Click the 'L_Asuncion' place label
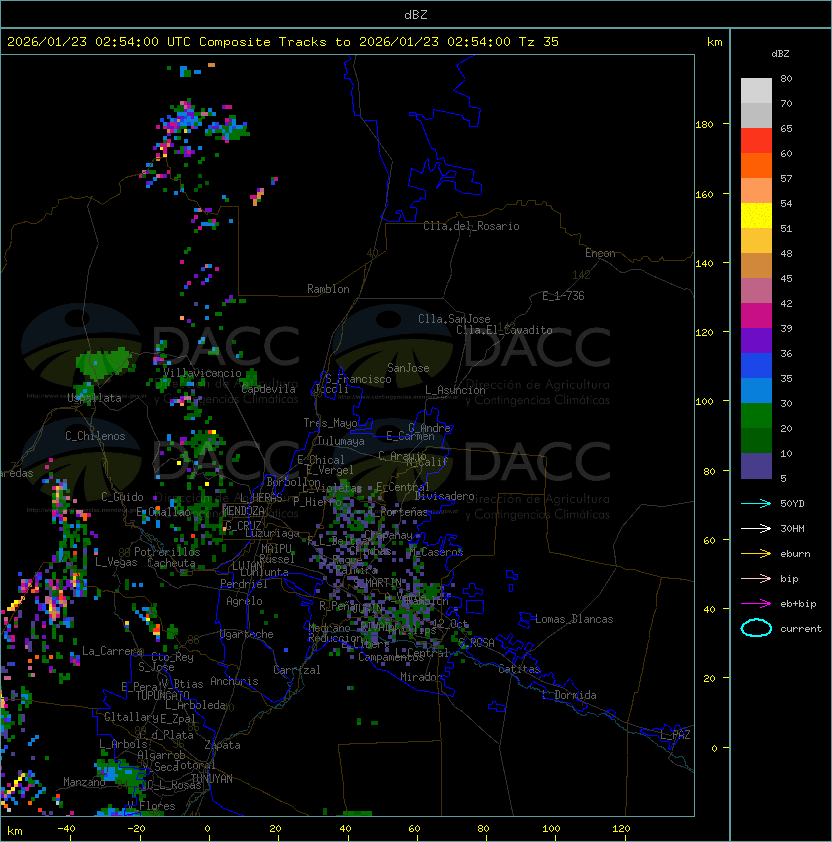The height and width of the screenshot is (842, 832). click(x=455, y=390)
